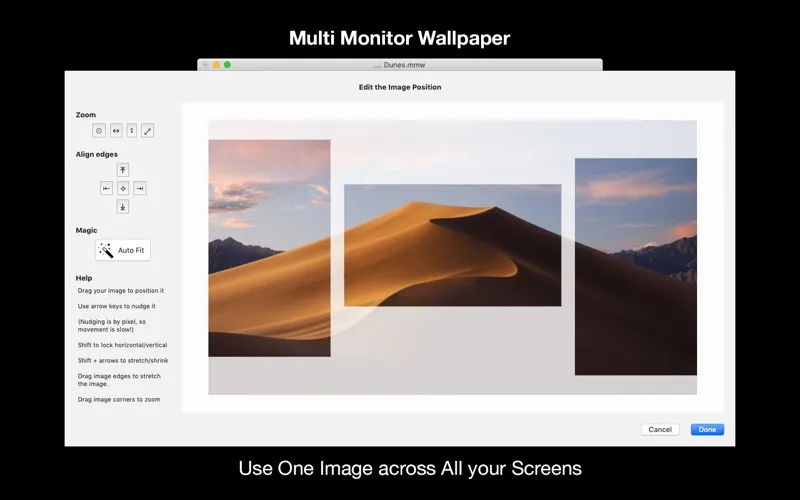Click the vertical-fit Zoom button
This screenshot has height=500, width=800.
[x=132, y=131]
